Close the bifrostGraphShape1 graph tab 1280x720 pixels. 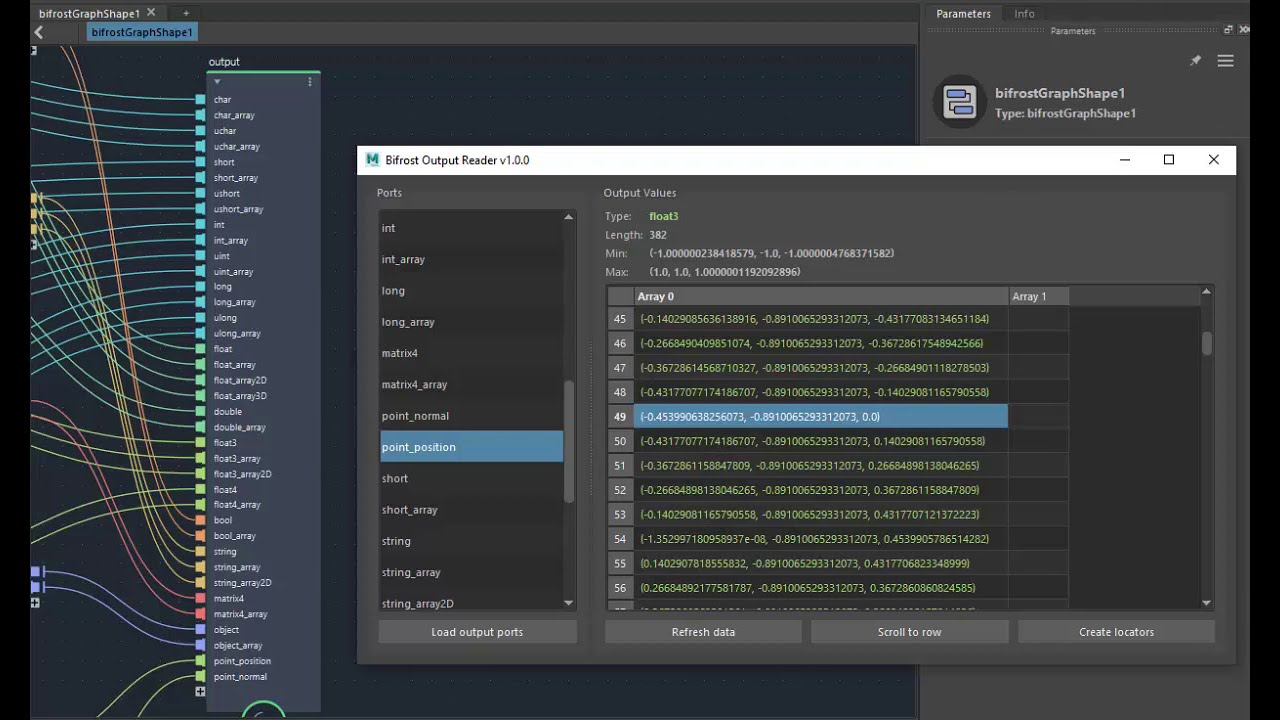point(151,13)
